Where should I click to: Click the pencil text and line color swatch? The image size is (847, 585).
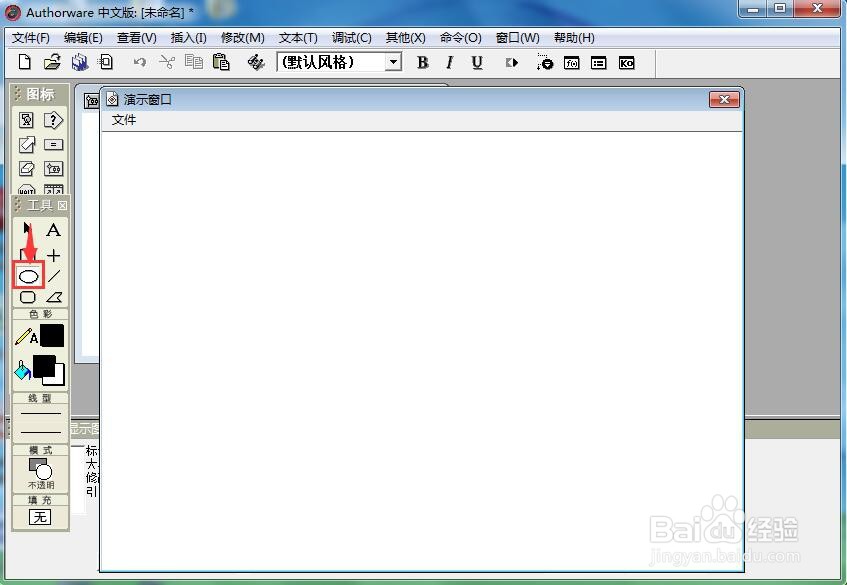pyautogui.click(x=52, y=335)
